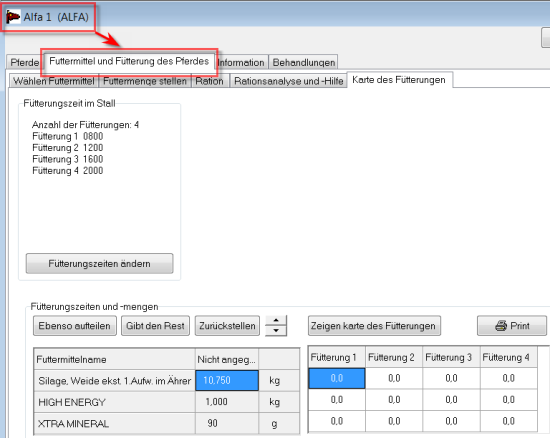Open Futtermenge stellen subtab
This screenshot has width=550, height=438.
(145, 81)
